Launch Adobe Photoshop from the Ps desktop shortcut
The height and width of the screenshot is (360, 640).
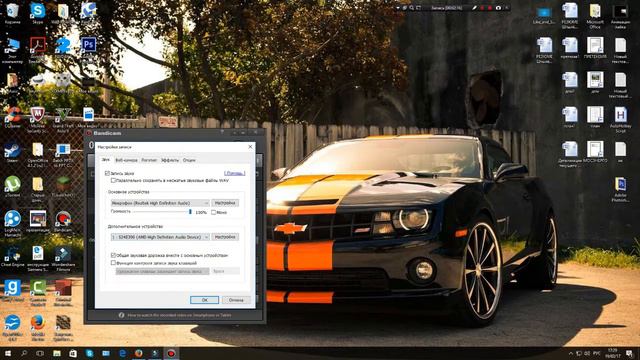pyautogui.click(x=88, y=45)
